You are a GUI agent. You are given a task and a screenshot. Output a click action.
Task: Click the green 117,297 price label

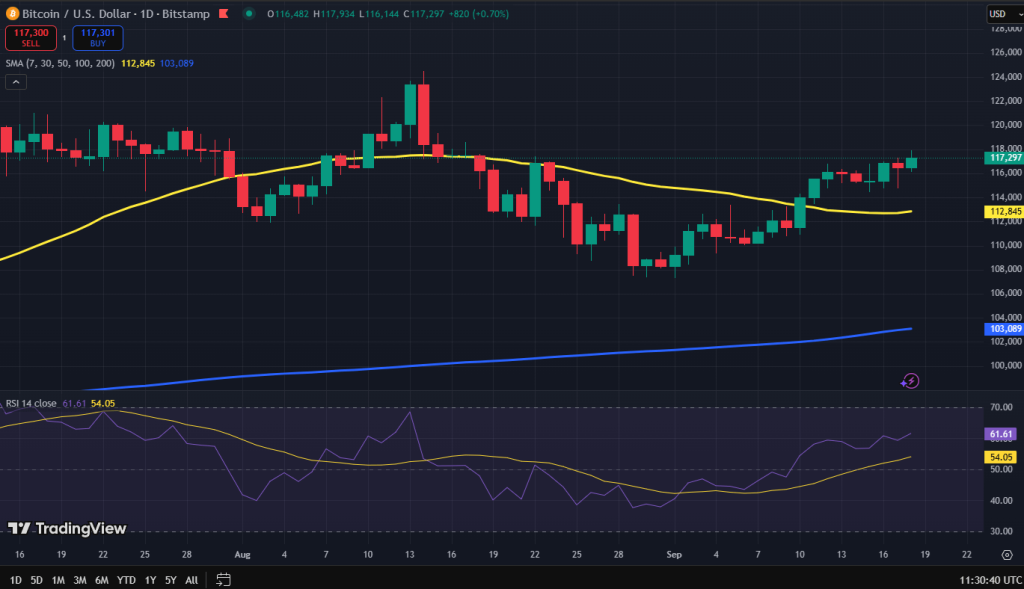point(1004,158)
